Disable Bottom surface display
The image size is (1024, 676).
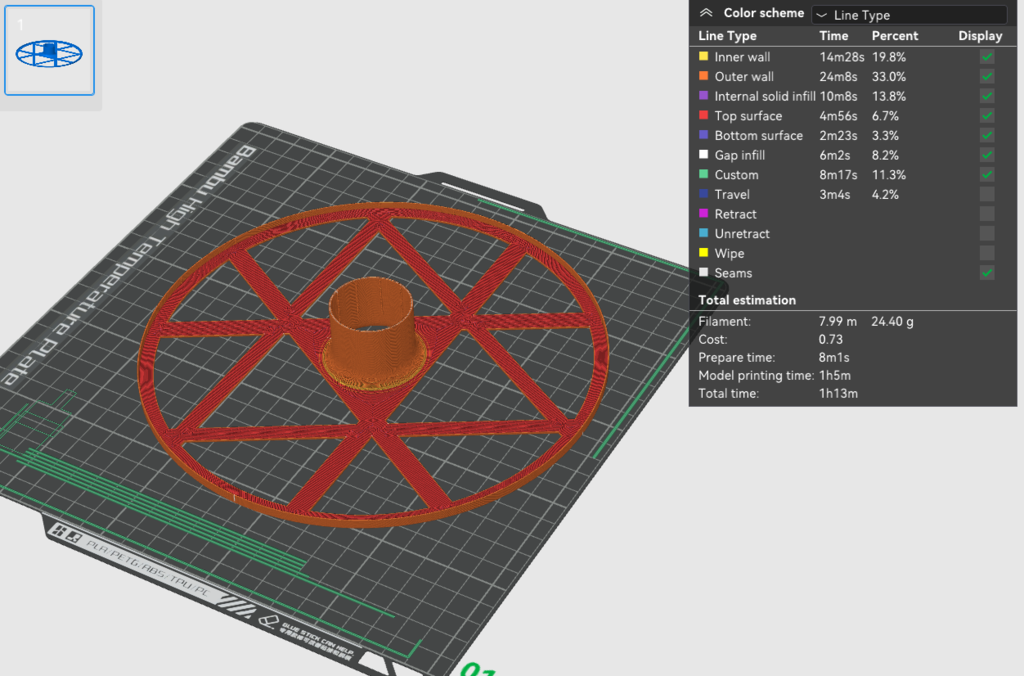click(987, 135)
